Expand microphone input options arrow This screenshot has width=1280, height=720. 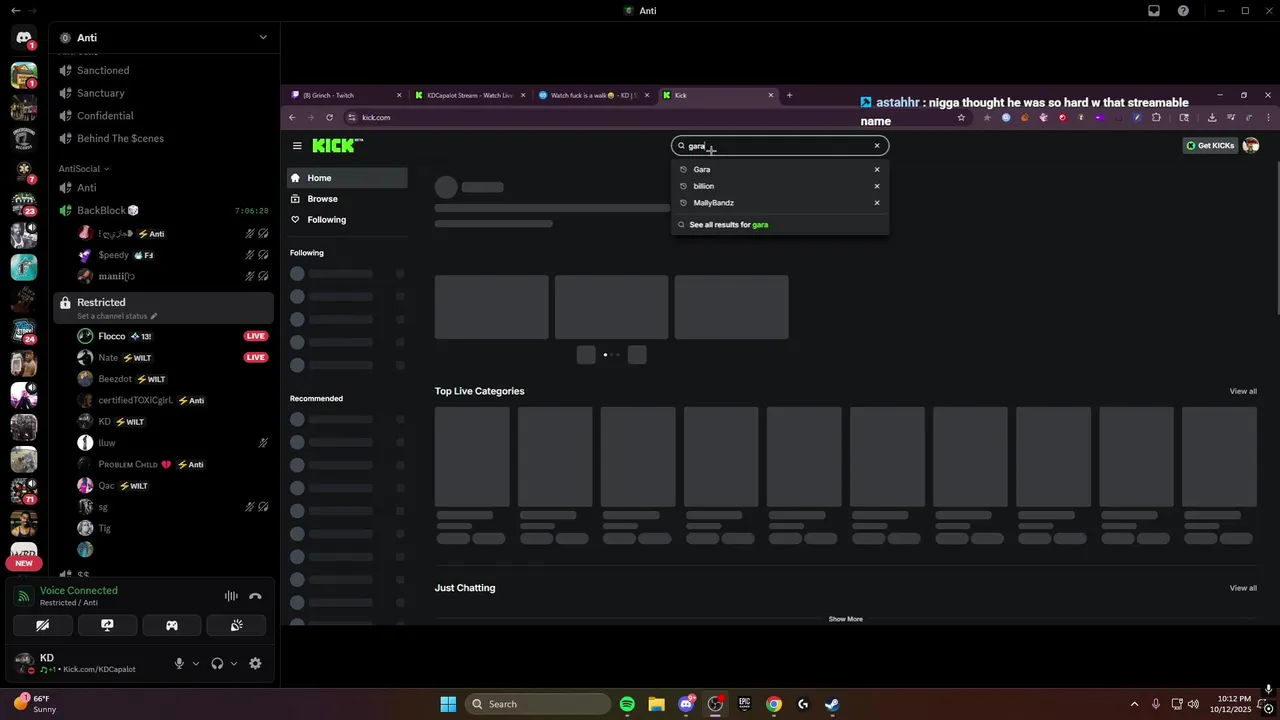pyautogui.click(x=195, y=663)
